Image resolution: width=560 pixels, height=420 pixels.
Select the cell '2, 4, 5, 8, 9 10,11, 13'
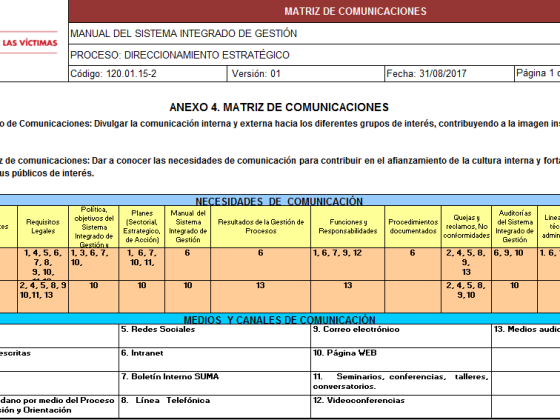pyautogui.click(x=43, y=296)
